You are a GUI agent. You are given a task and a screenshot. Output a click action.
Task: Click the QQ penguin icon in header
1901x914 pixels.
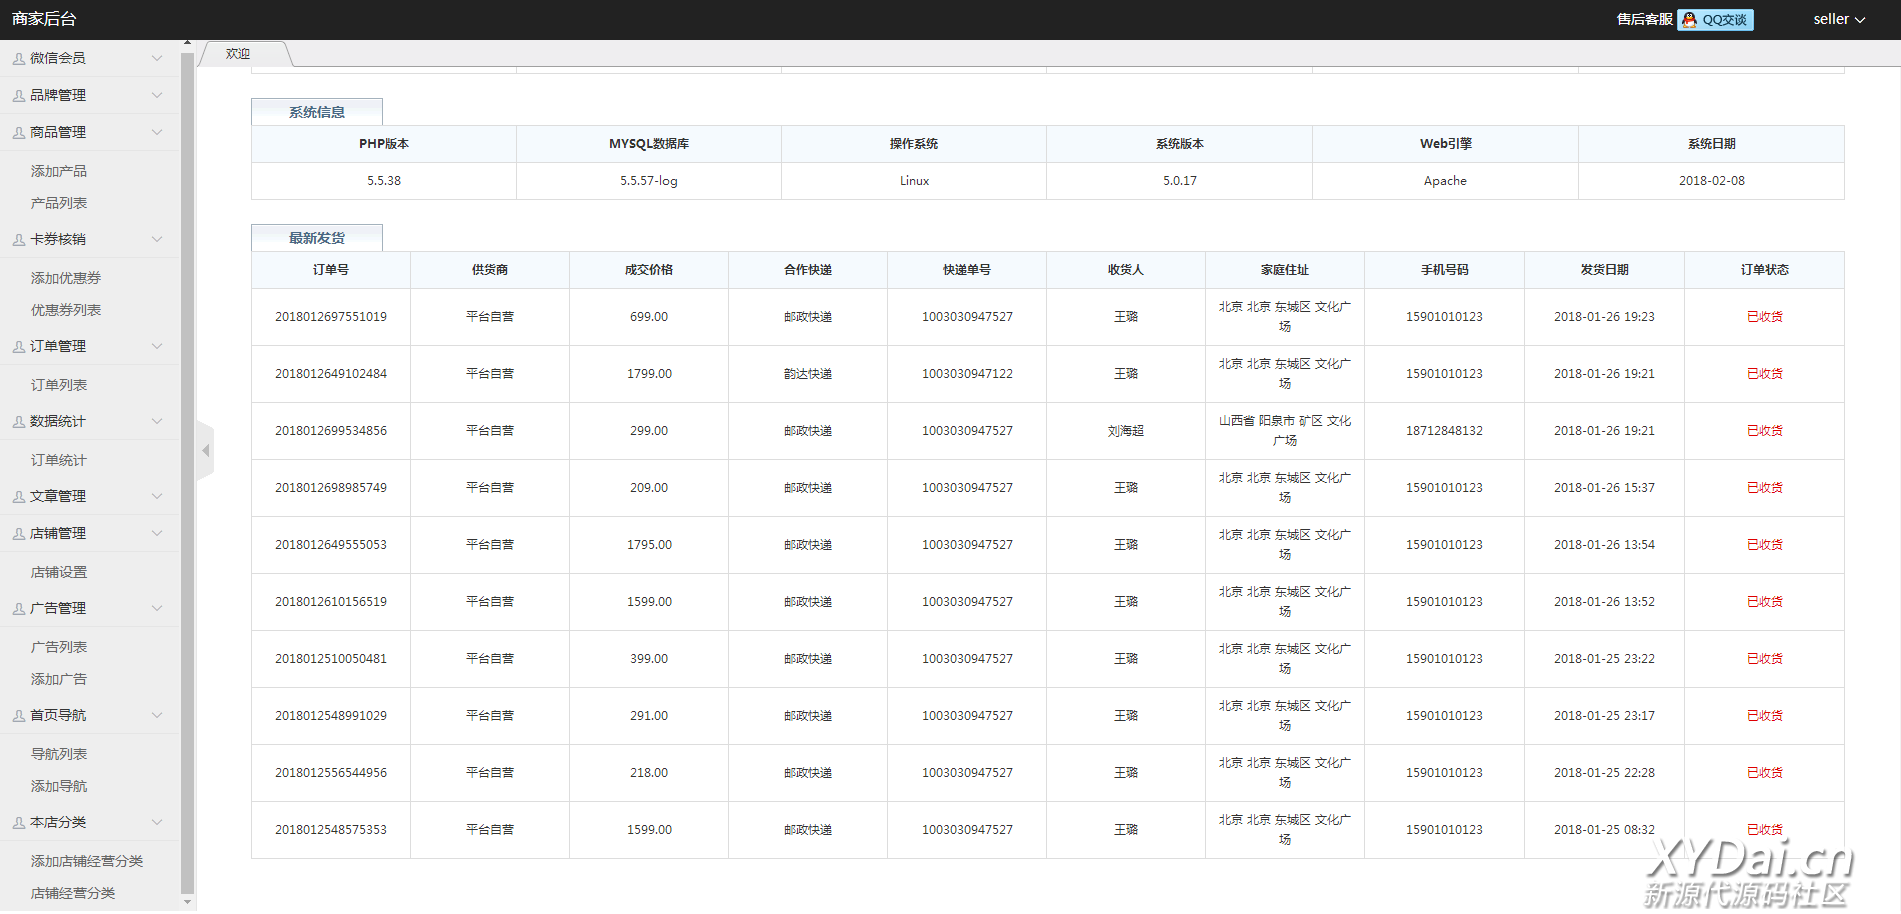[x=1689, y=20]
